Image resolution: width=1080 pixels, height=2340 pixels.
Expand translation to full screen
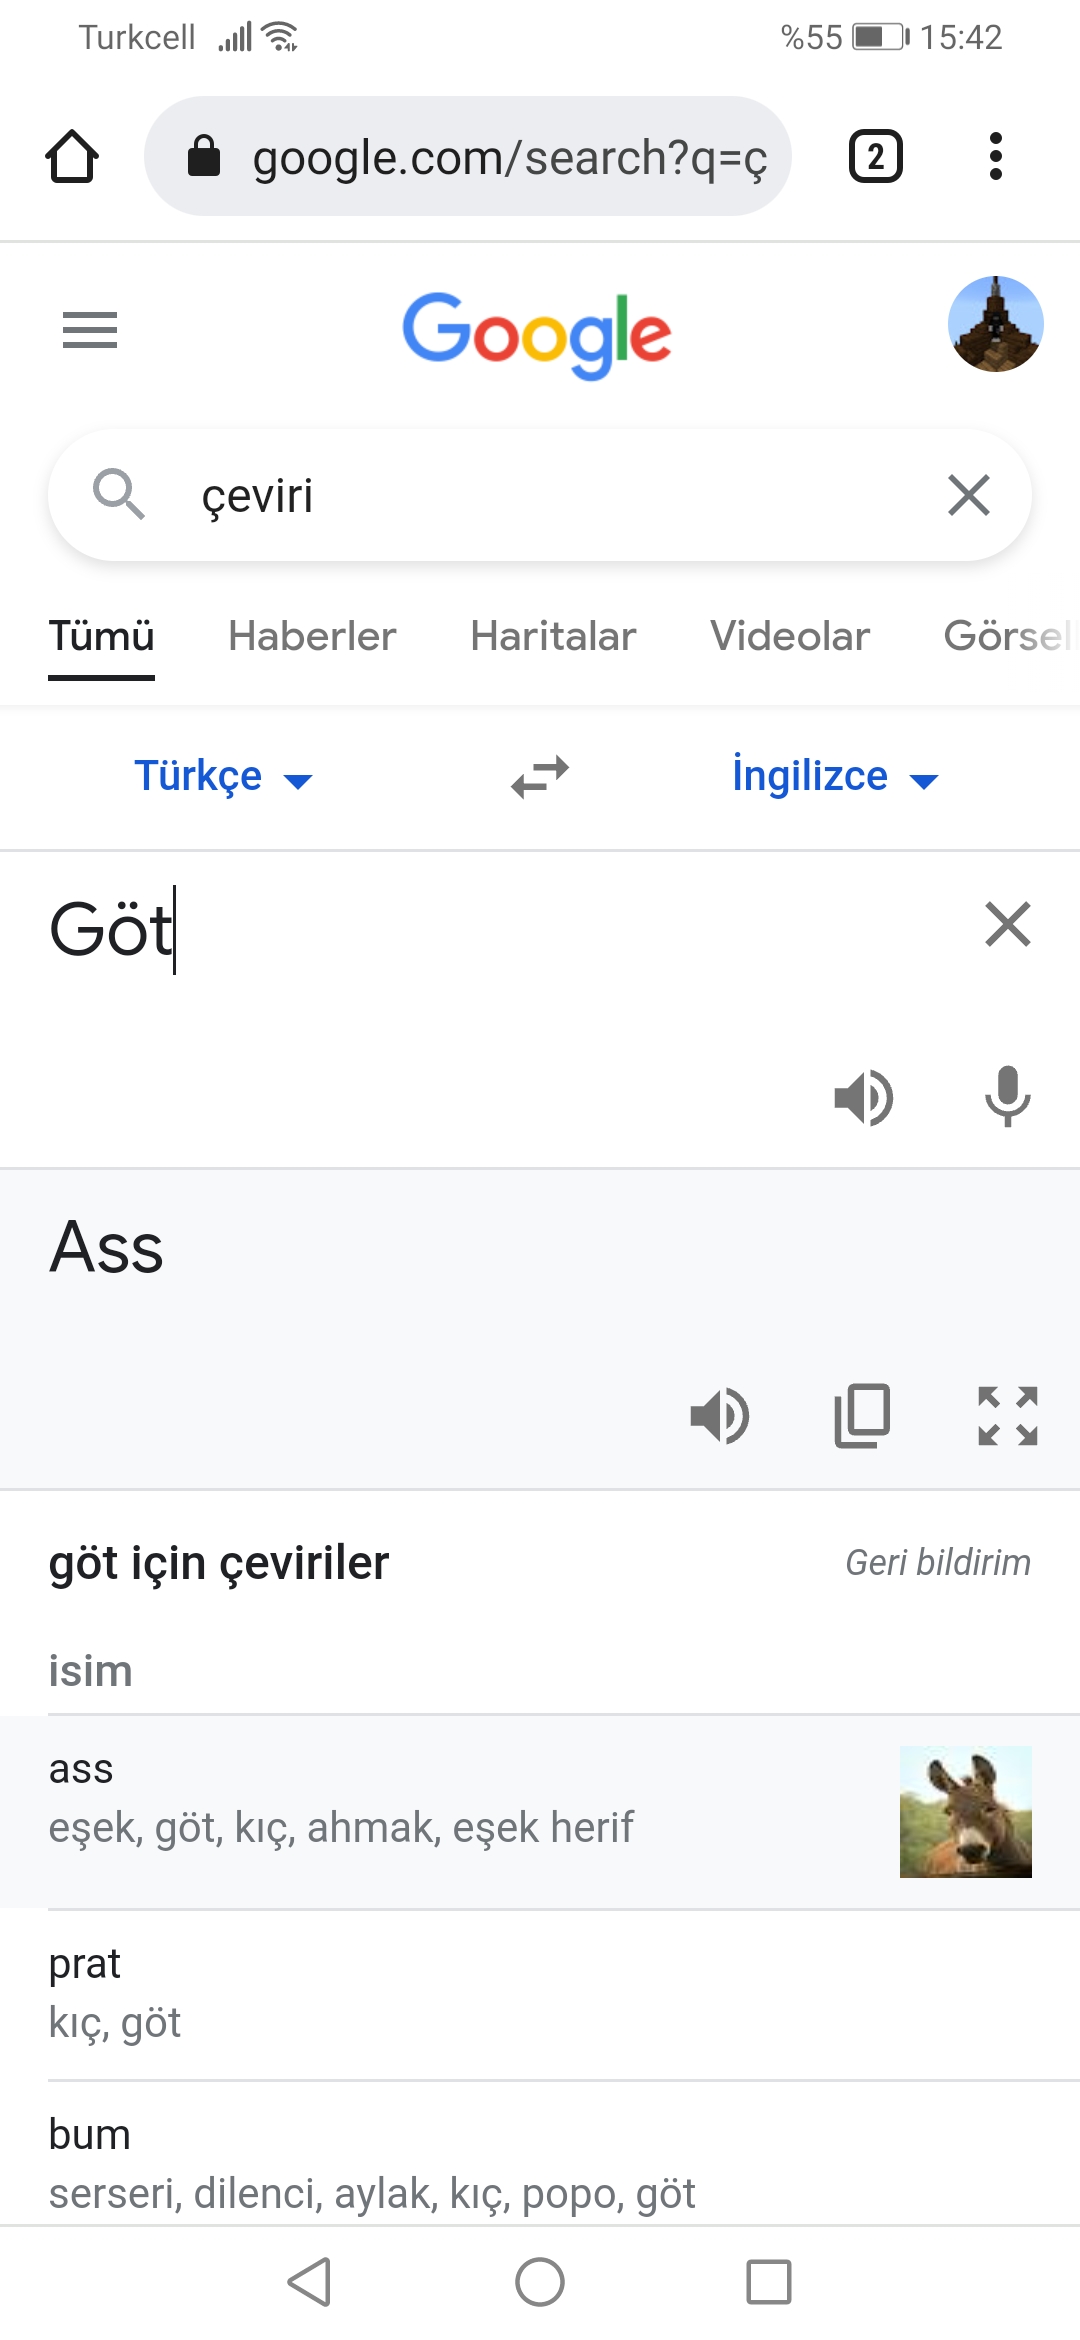click(1008, 1416)
